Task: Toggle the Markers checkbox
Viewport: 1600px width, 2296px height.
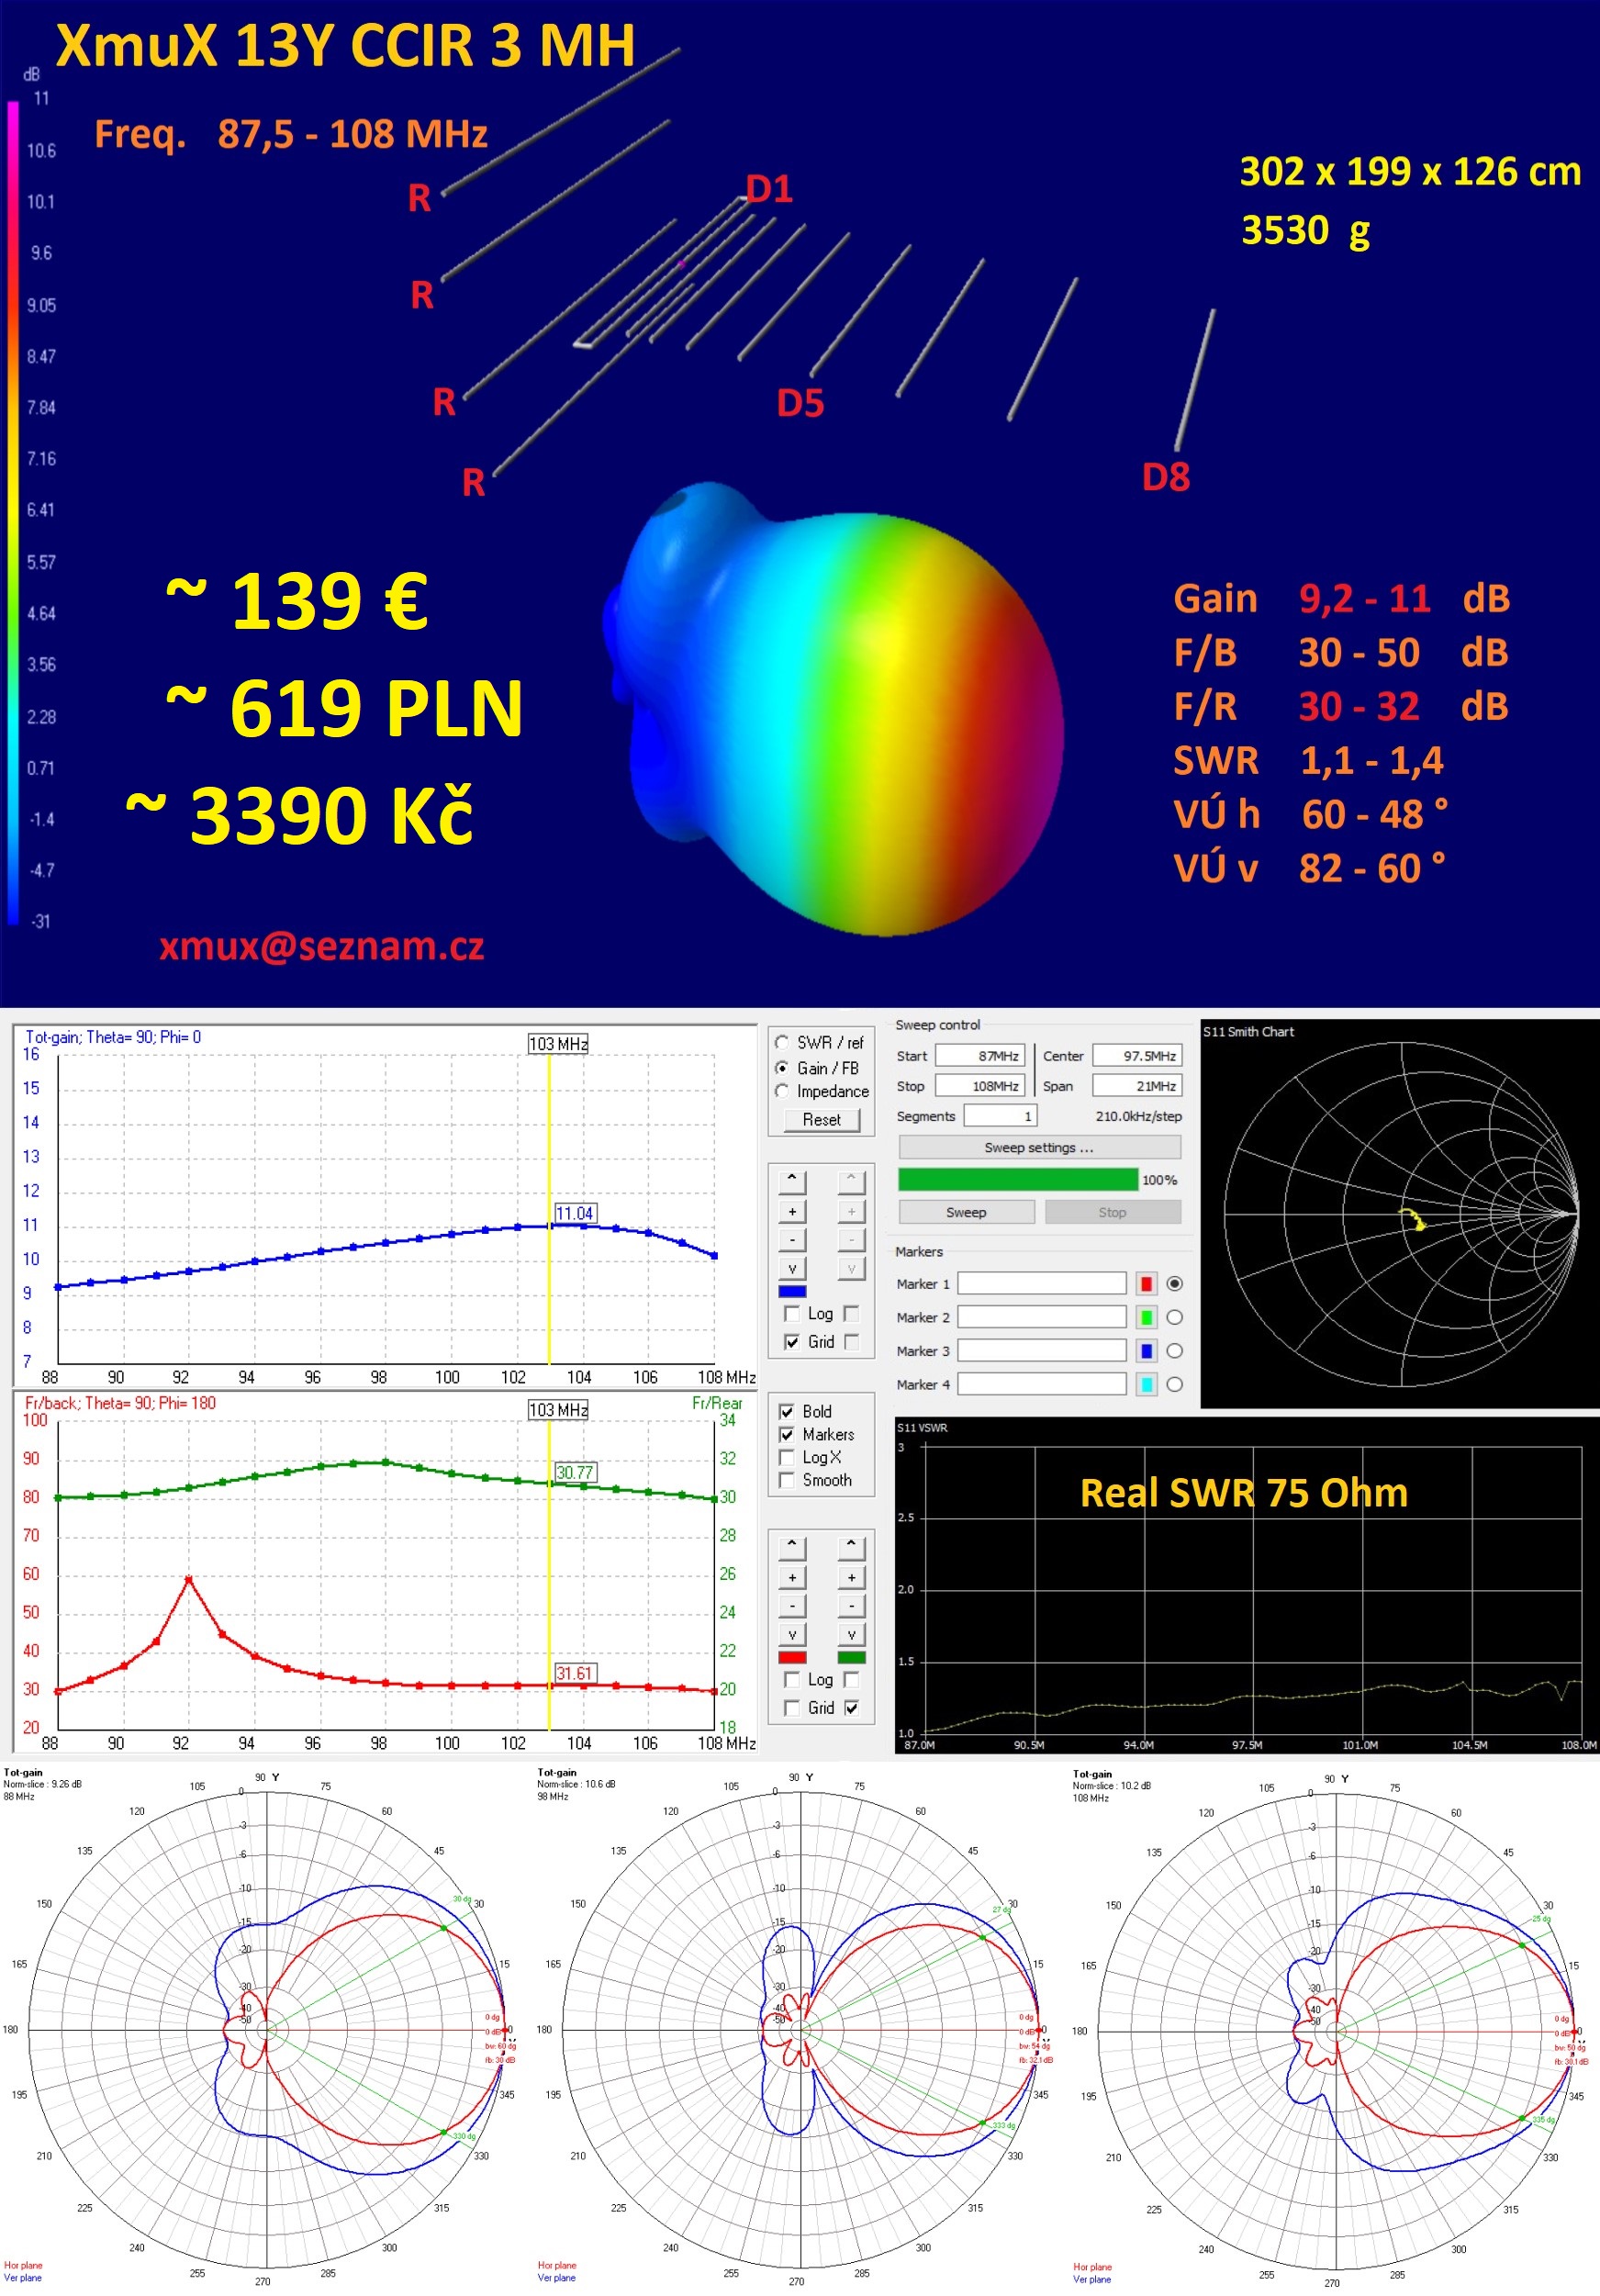Action: [x=787, y=1434]
